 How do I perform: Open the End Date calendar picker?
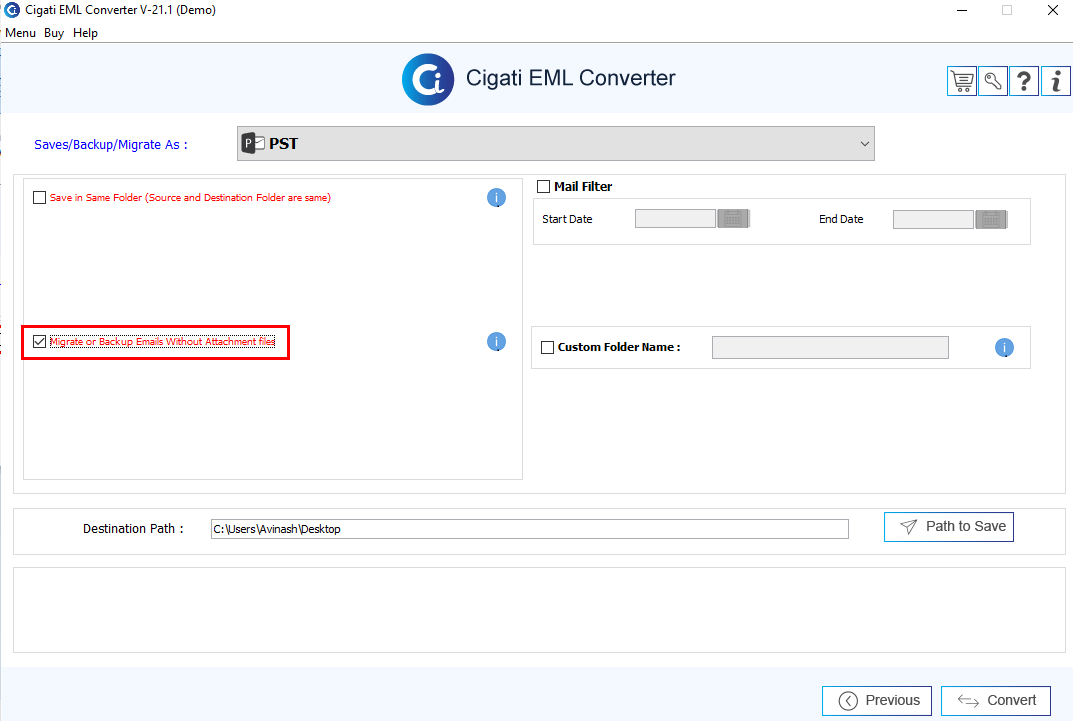[x=992, y=220]
